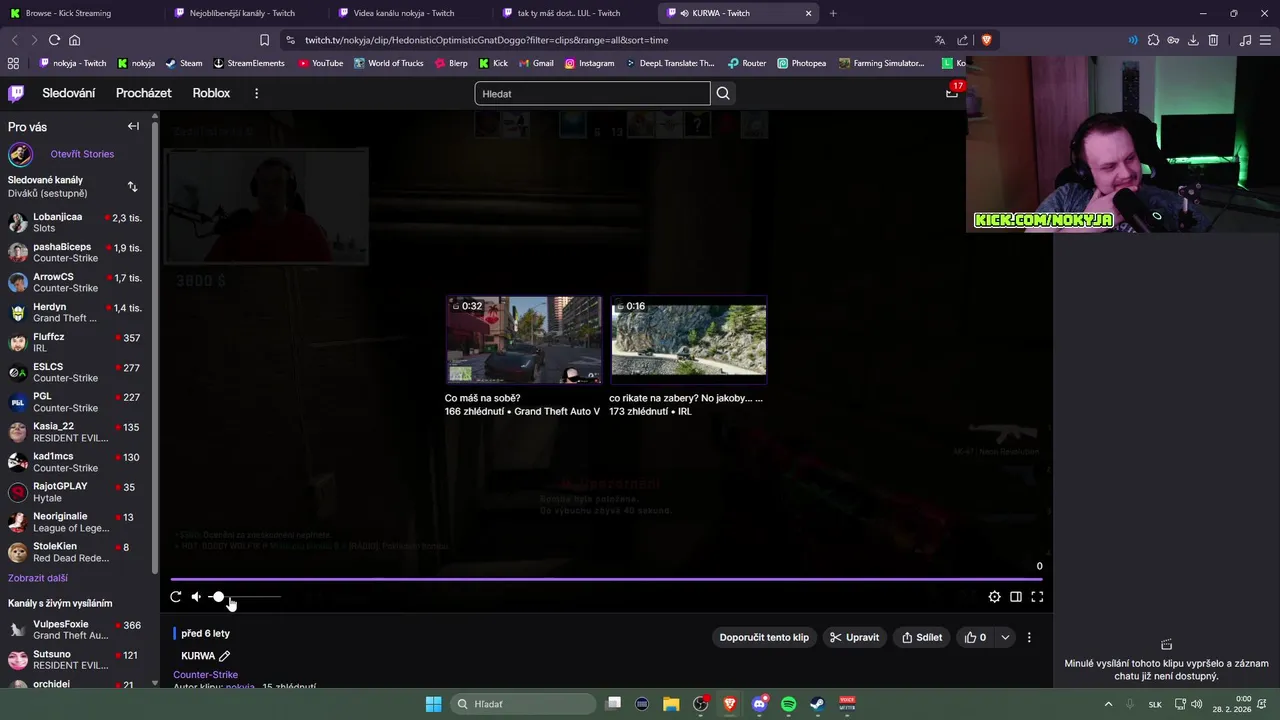Image resolution: width=1280 pixels, height=720 pixels.
Task: Open a new browser tab
Action: 833,13
